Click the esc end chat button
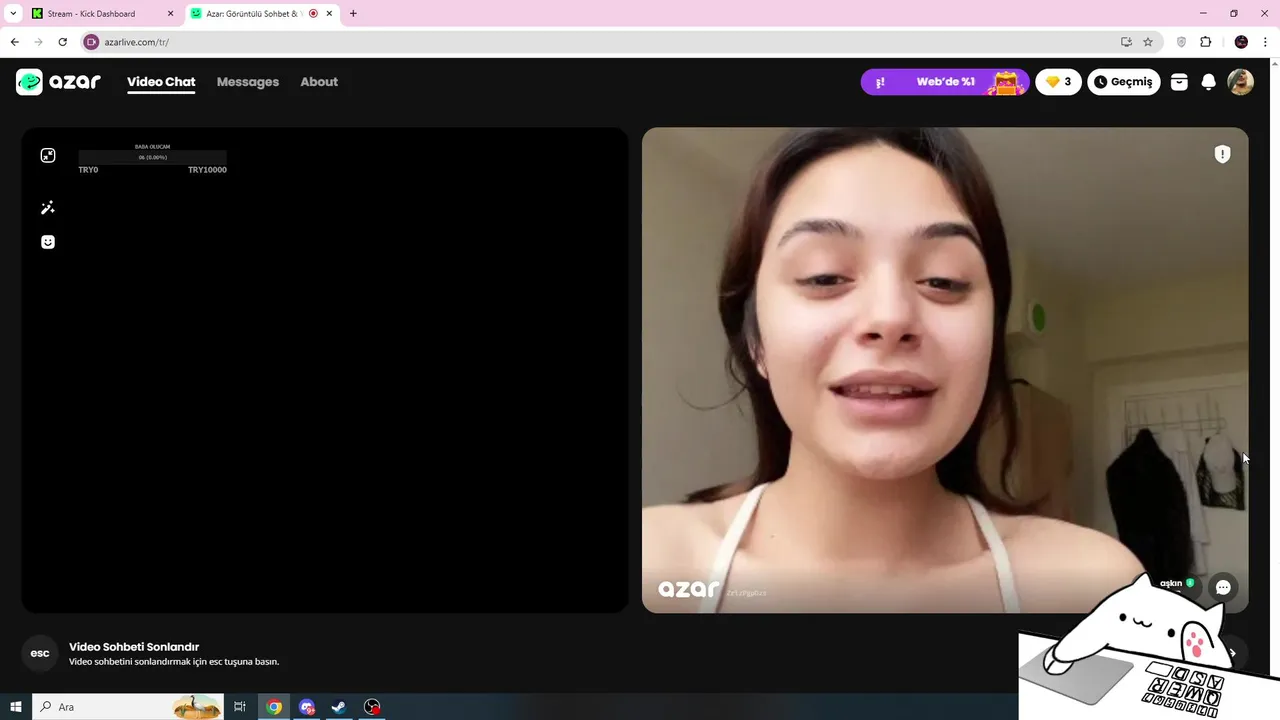Viewport: 1280px width, 720px height. click(x=40, y=653)
